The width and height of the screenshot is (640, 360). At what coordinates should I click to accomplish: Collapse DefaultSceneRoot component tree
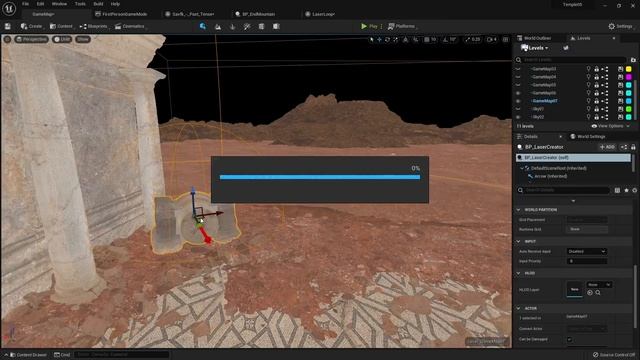click(522, 168)
